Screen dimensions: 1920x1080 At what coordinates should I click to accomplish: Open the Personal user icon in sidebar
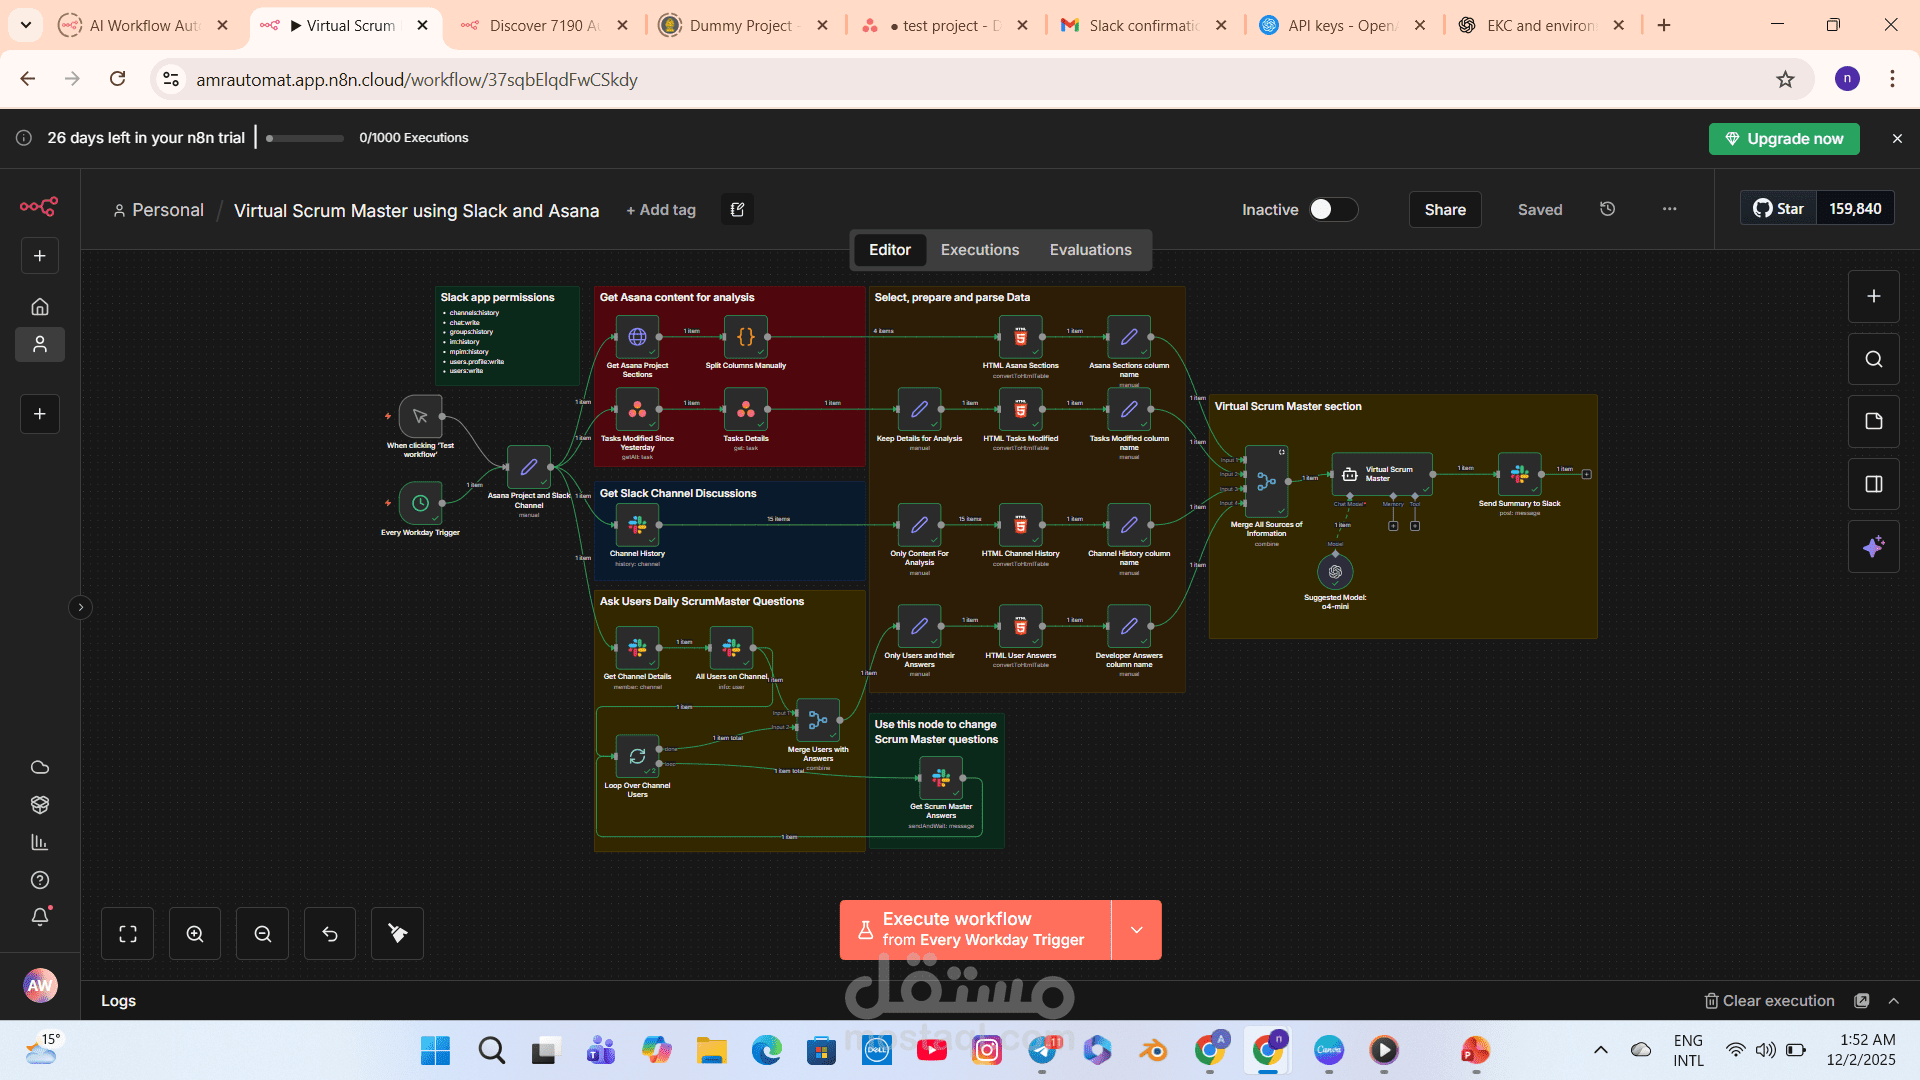[40, 344]
